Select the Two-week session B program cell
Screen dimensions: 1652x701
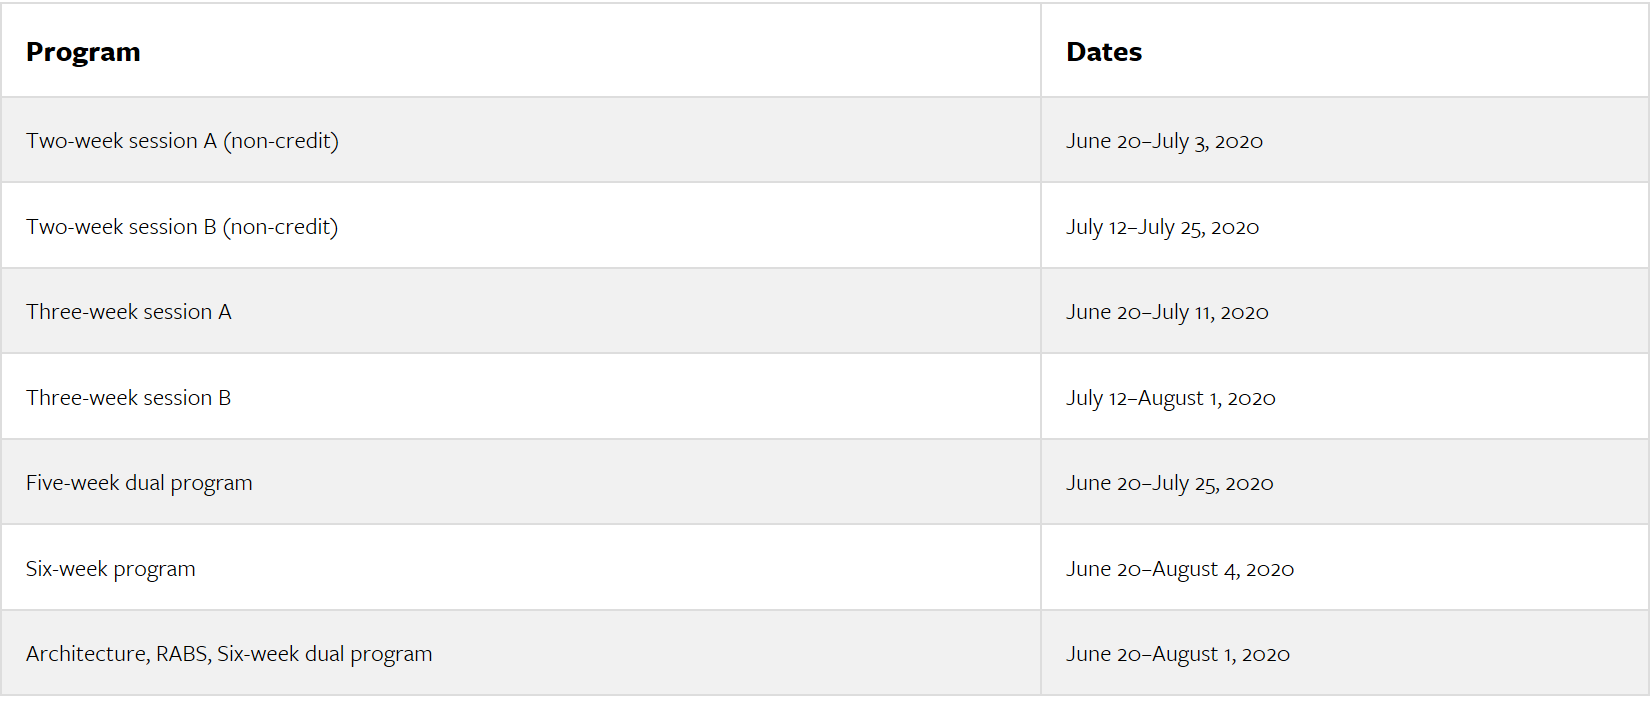(x=182, y=227)
